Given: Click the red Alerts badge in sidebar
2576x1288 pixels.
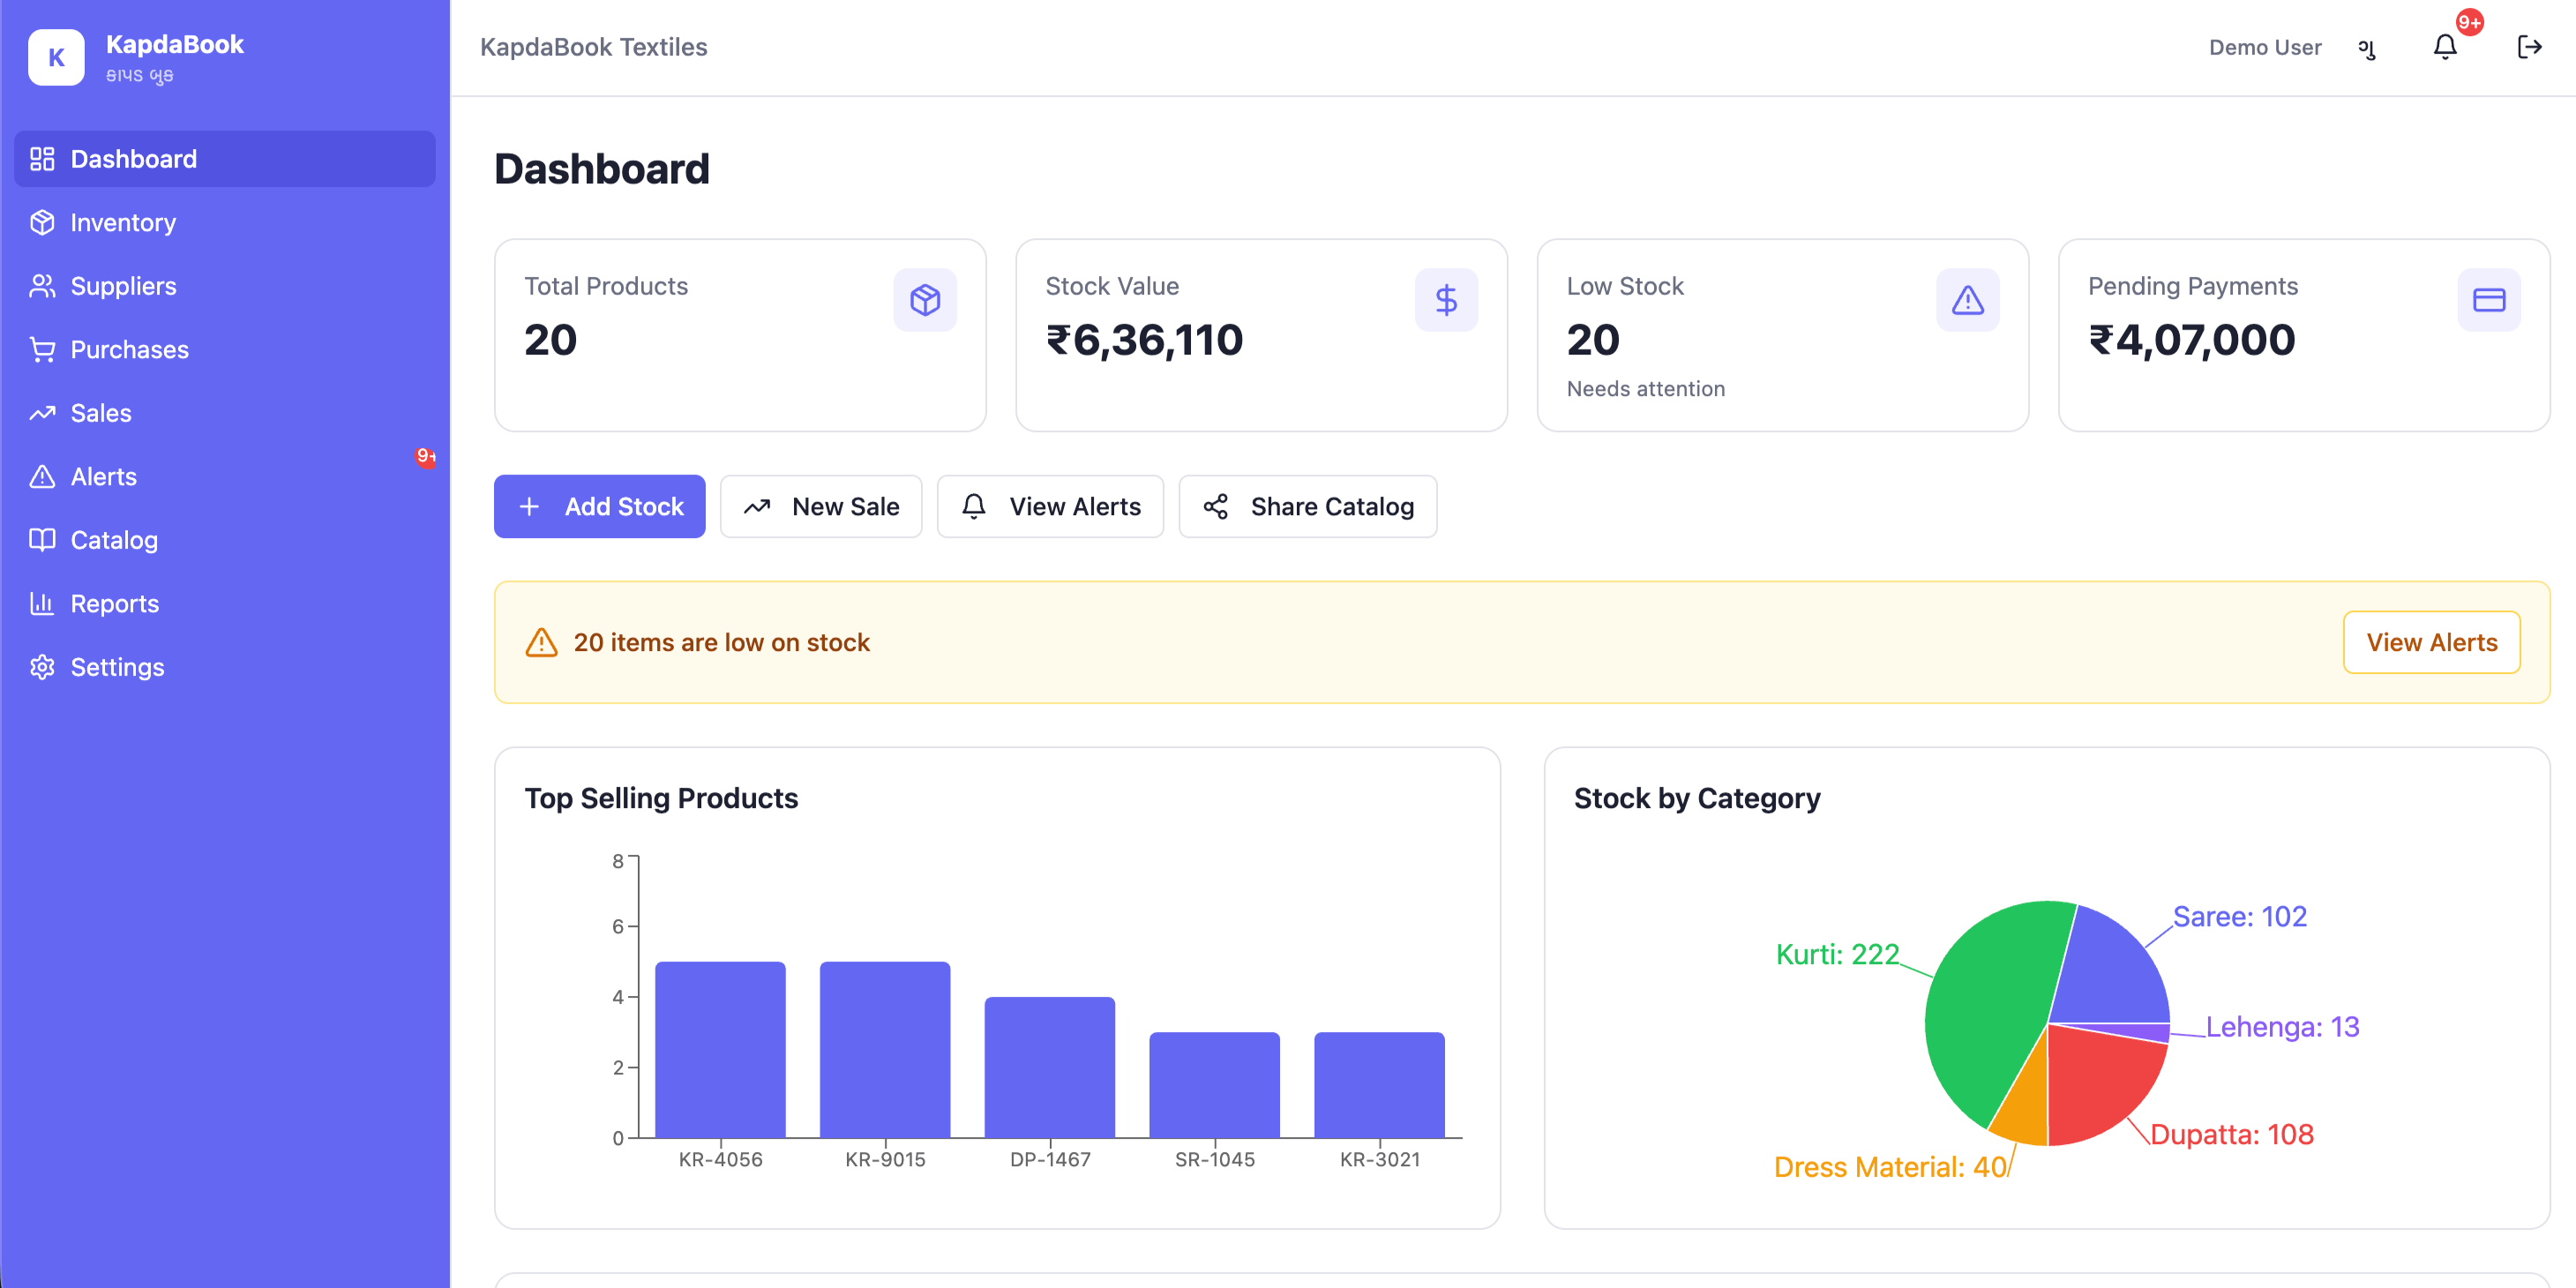Looking at the screenshot, I should tap(425, 457).
